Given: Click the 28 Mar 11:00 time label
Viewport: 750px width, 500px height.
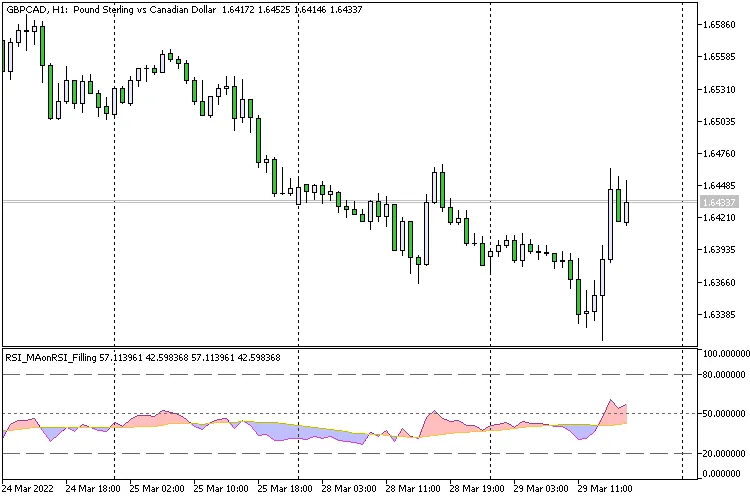Looking at the screenshot, I should point(412,490).
